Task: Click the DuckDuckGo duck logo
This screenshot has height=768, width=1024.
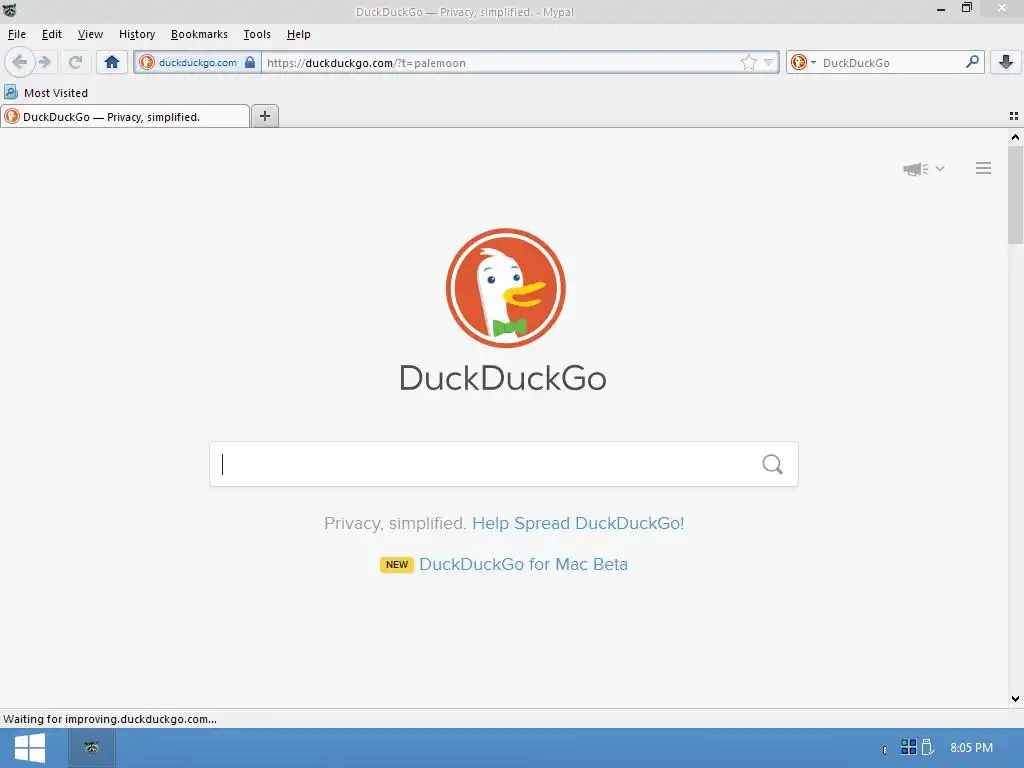Action: pyautogui.click(x=505, y=288)
